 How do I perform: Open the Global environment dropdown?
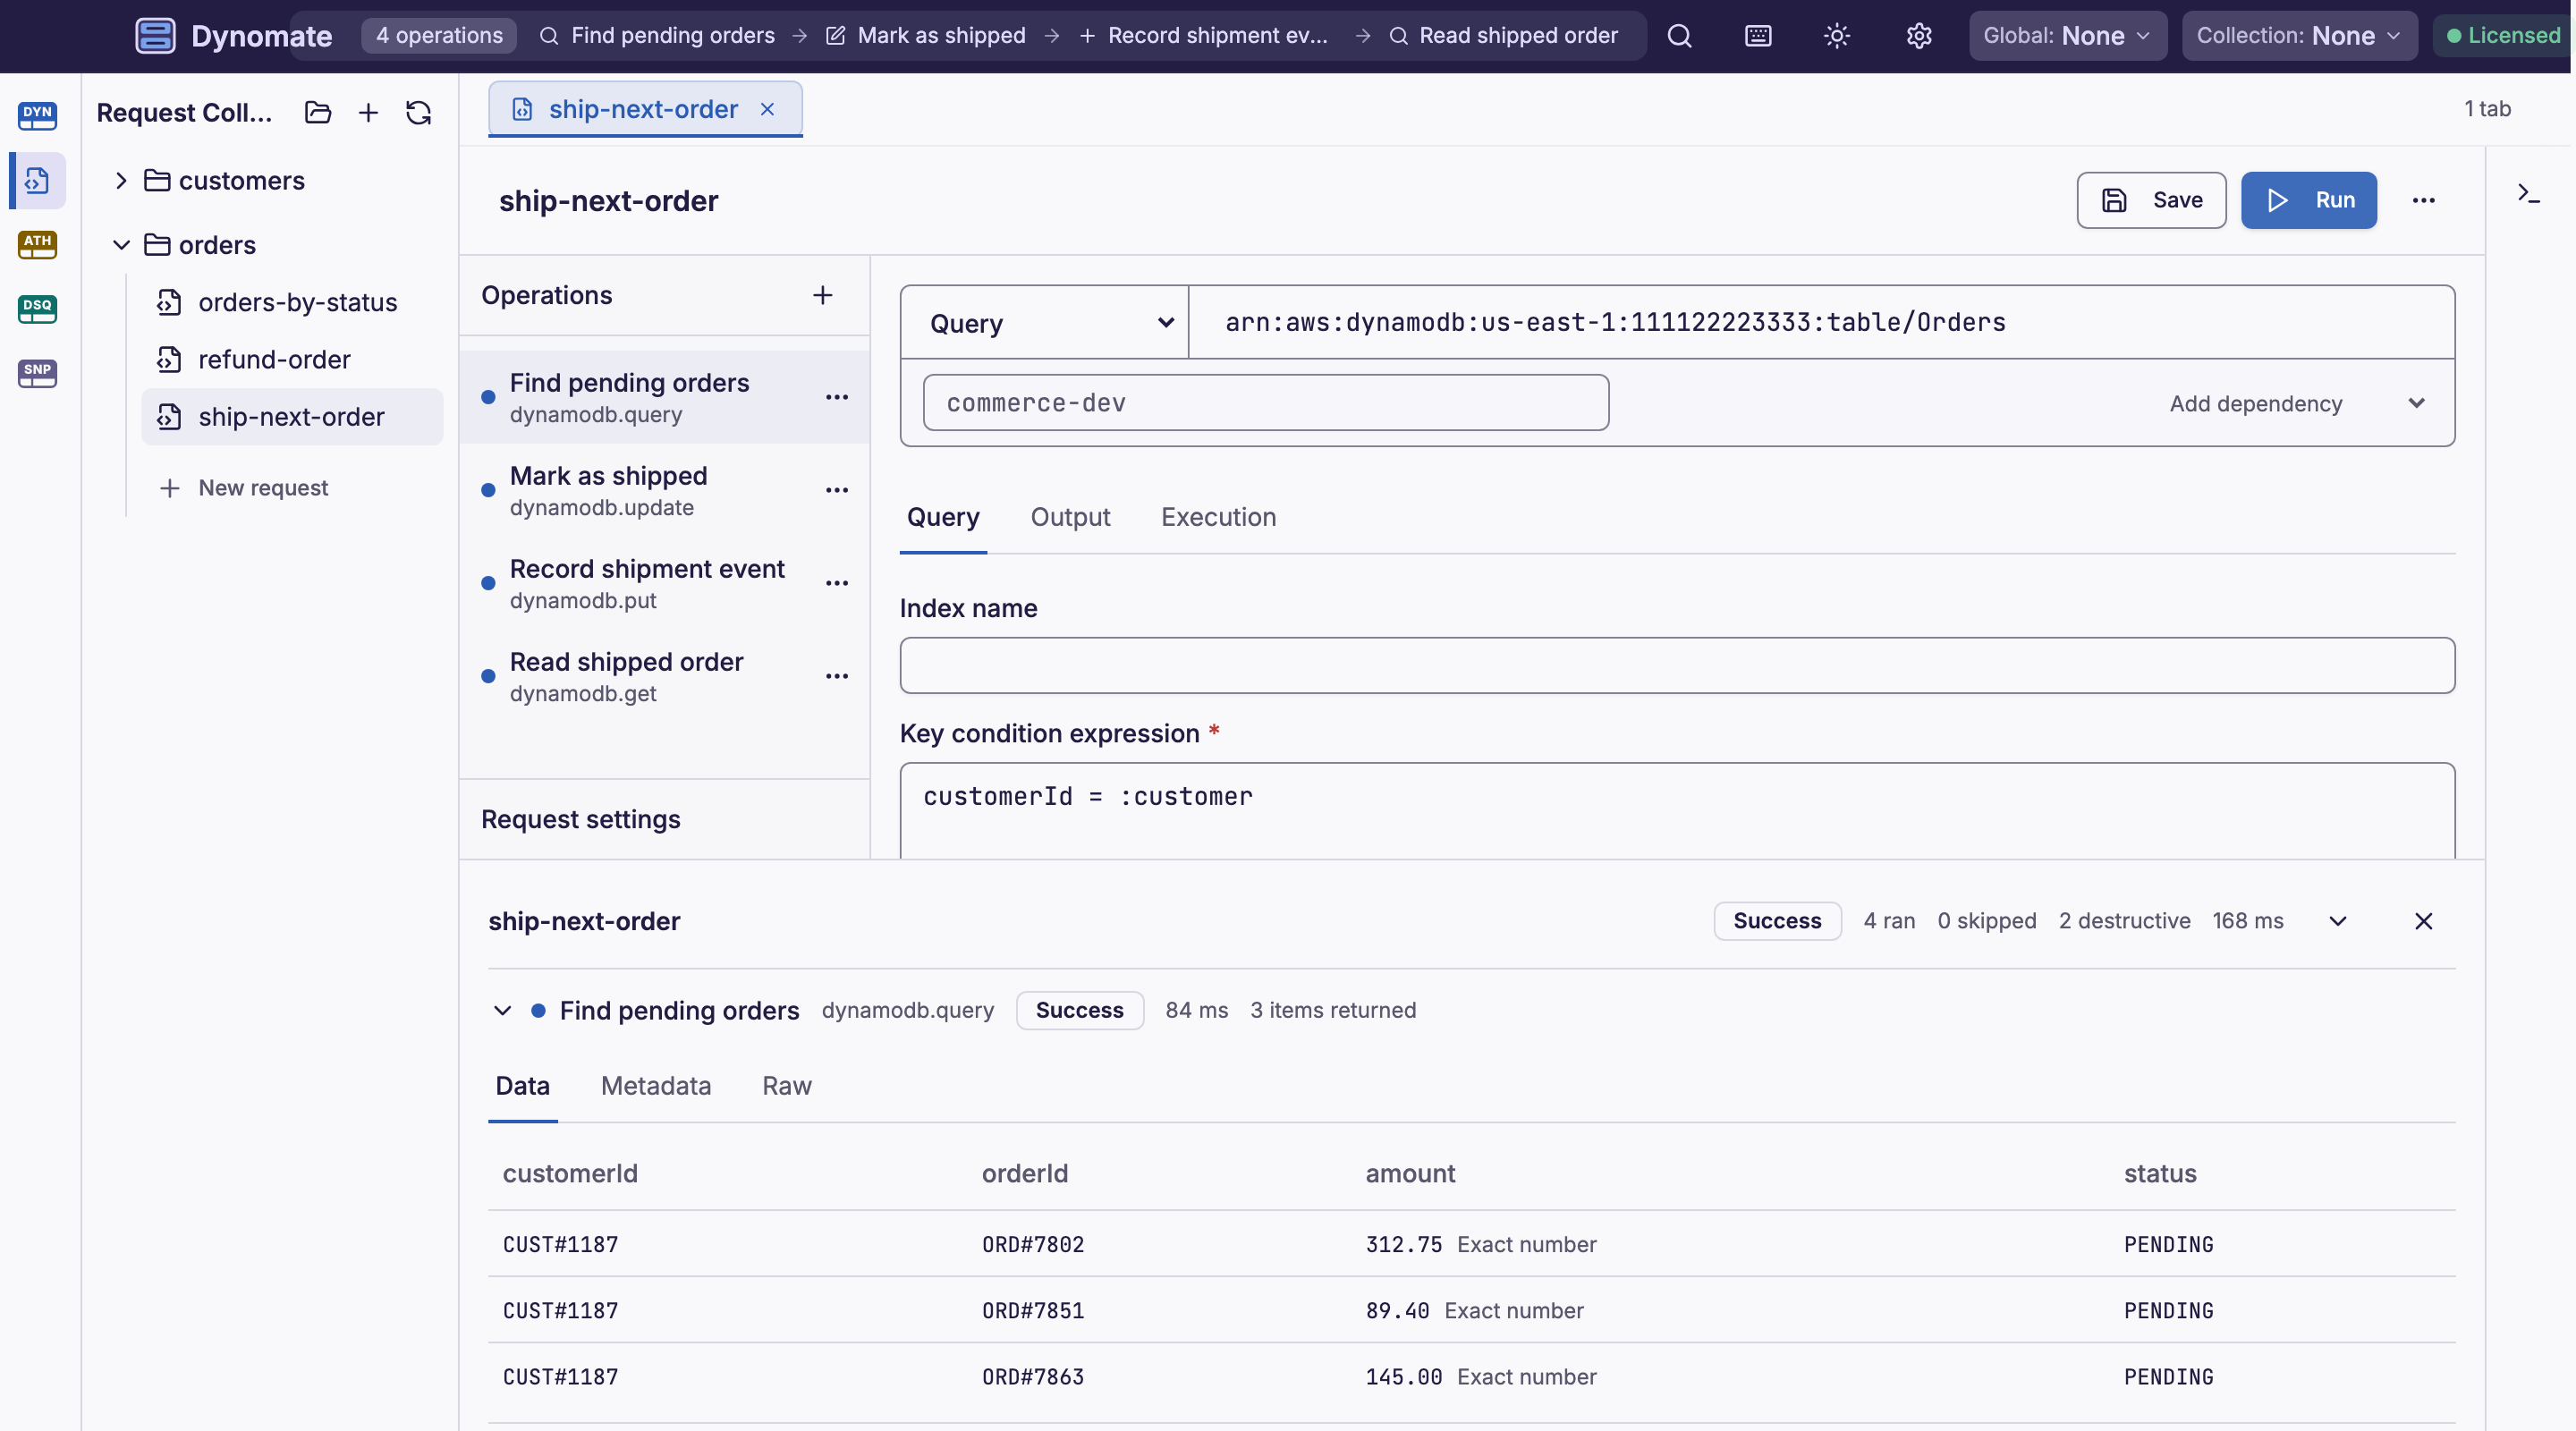pos(2067,36)
